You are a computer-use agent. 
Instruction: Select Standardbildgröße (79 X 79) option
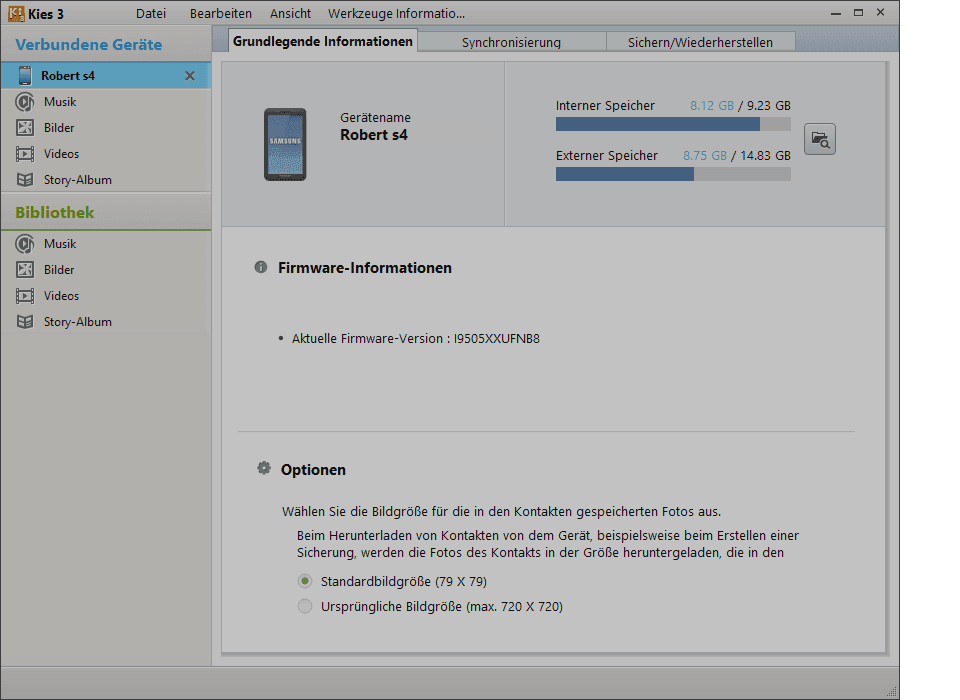(x=305, y=581)
